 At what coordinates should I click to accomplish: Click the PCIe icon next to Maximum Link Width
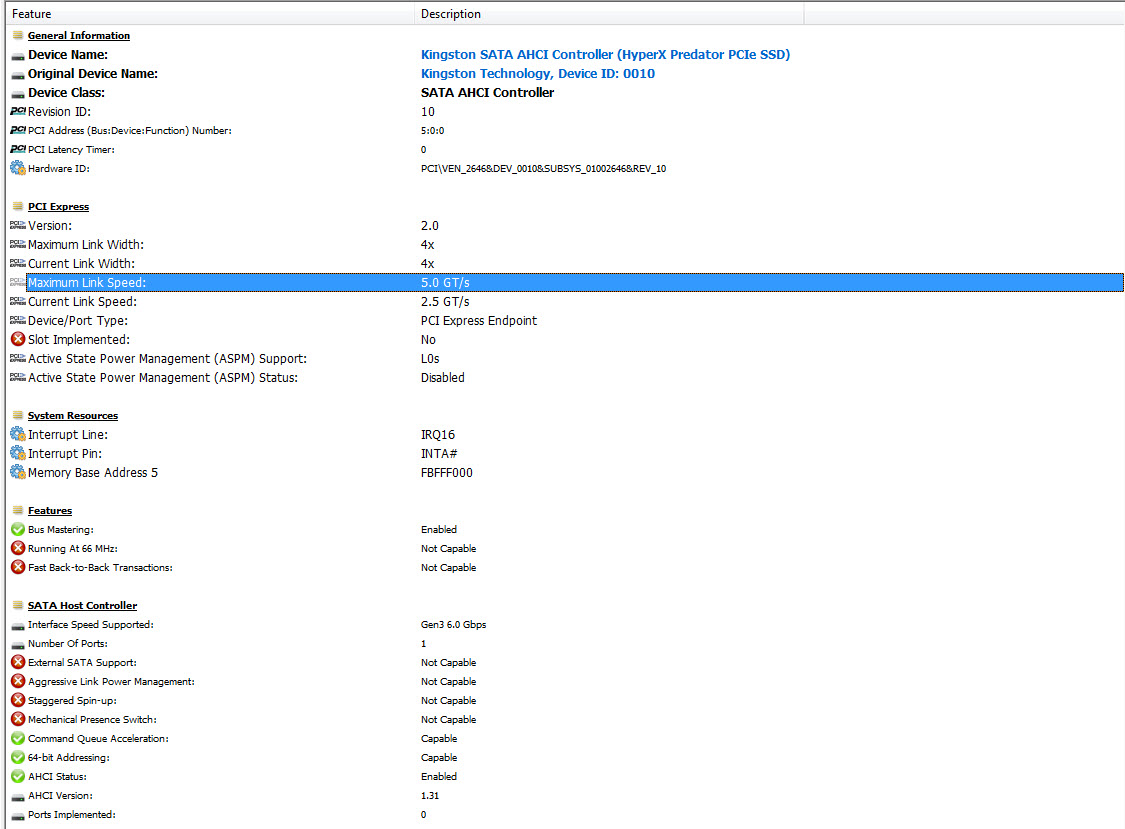click(18, 244)
